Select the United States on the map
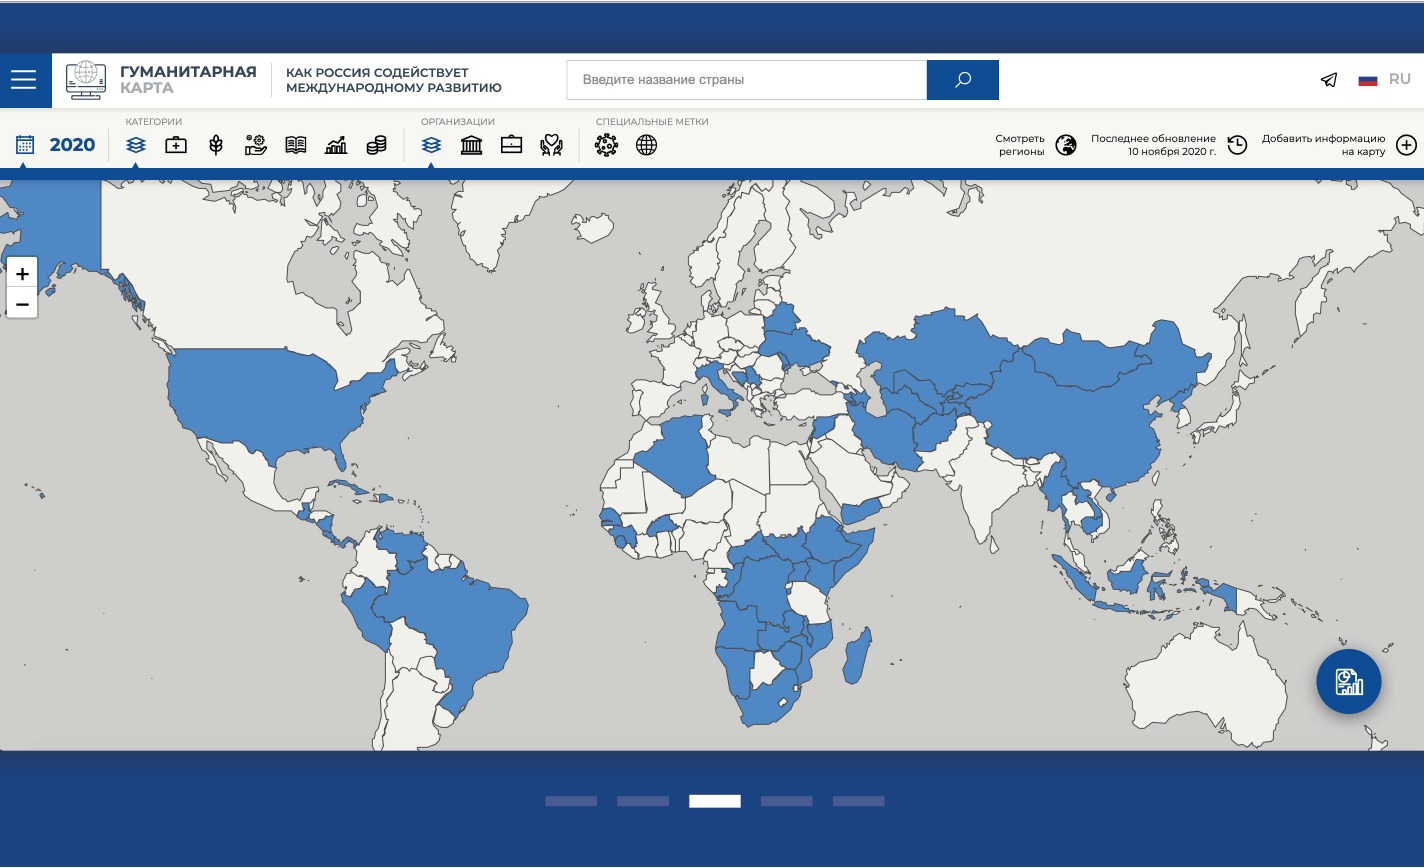Screen dimensions: 1424x868 click(x=265, y=400)
